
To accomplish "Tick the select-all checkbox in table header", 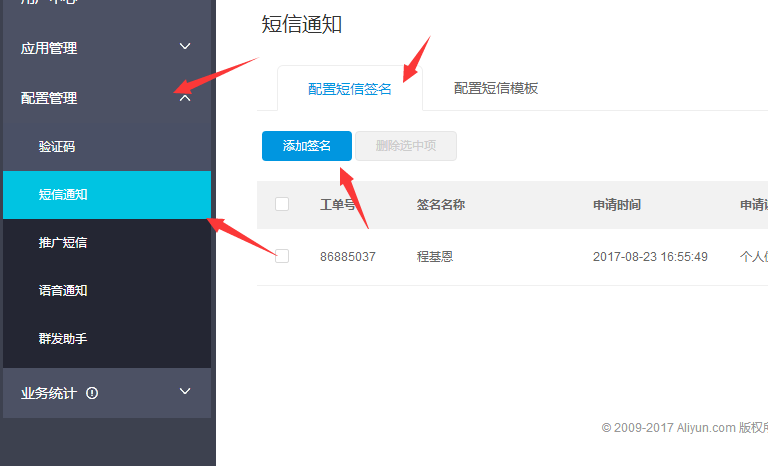I will coord(282,204).
